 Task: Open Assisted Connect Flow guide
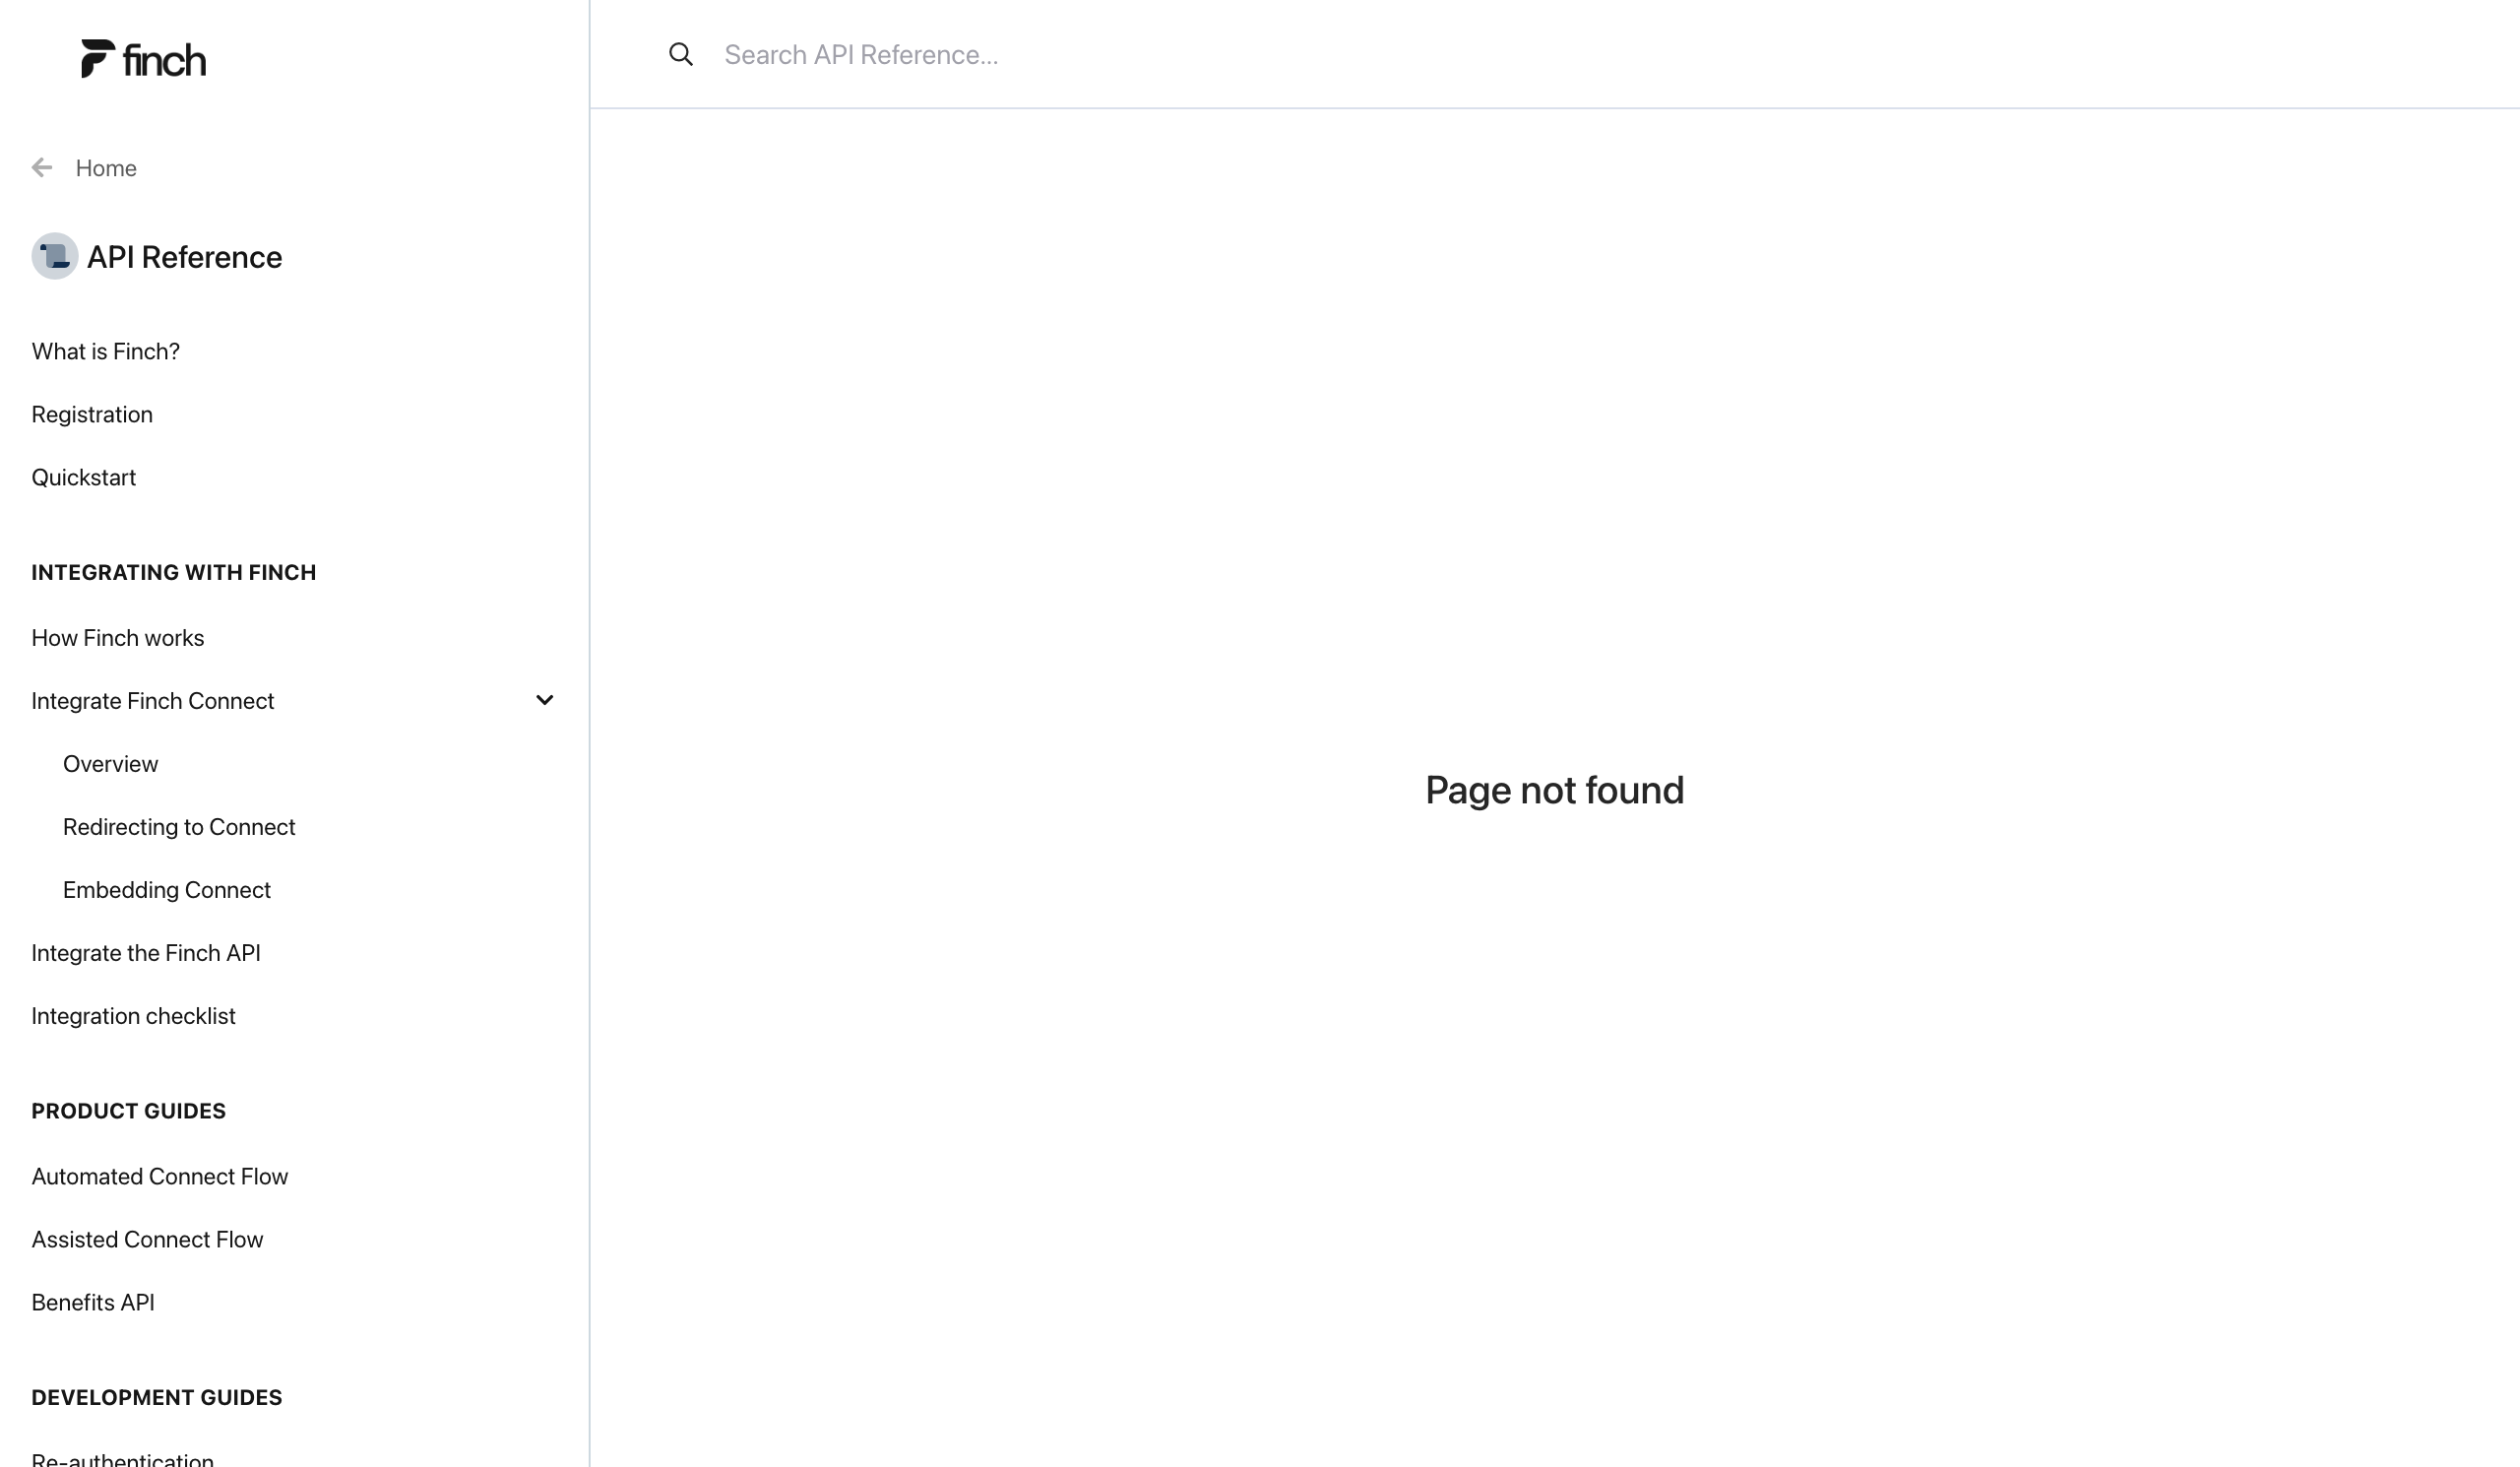point(147,1239)
